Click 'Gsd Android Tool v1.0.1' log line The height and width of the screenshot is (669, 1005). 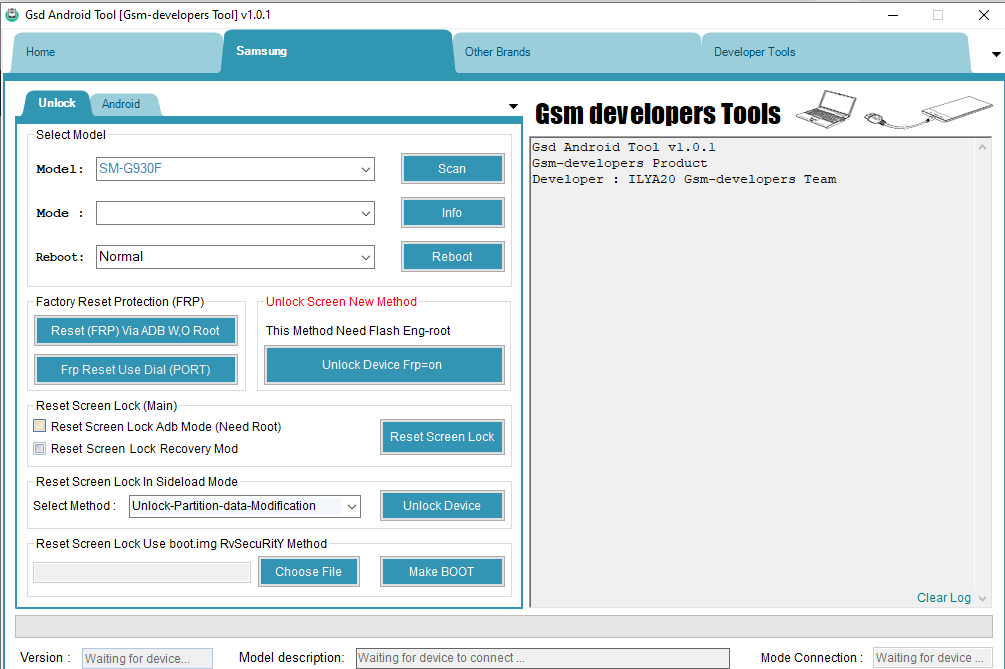[623, 147]
